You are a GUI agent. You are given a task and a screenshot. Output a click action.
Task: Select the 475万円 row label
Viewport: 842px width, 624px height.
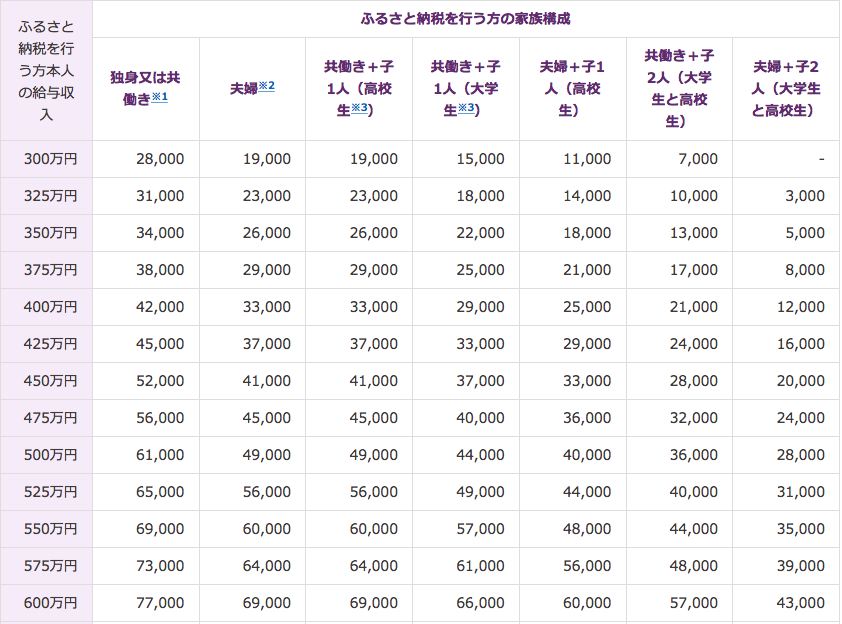(50, 418)
